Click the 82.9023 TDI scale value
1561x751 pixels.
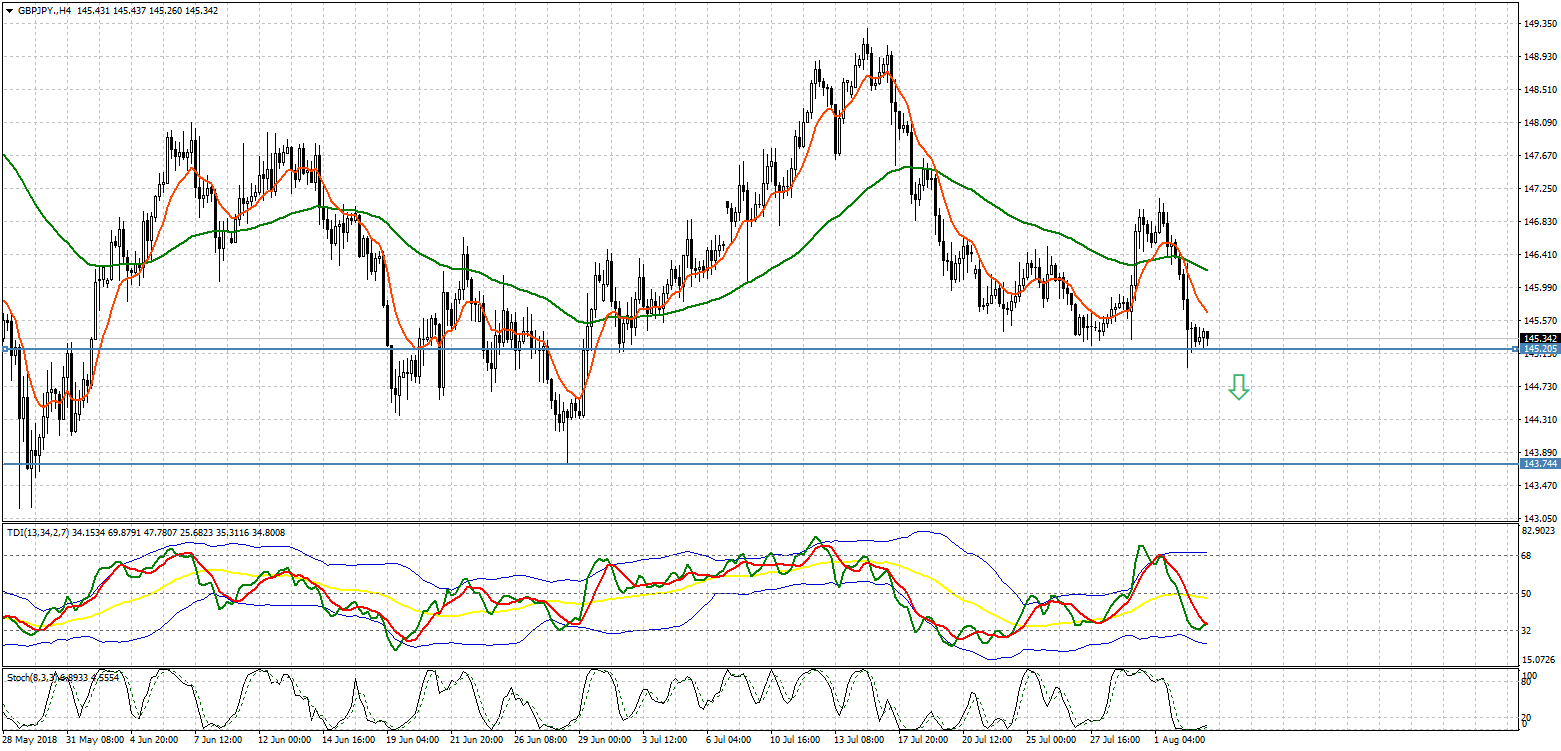click(x=1539, y=532)
